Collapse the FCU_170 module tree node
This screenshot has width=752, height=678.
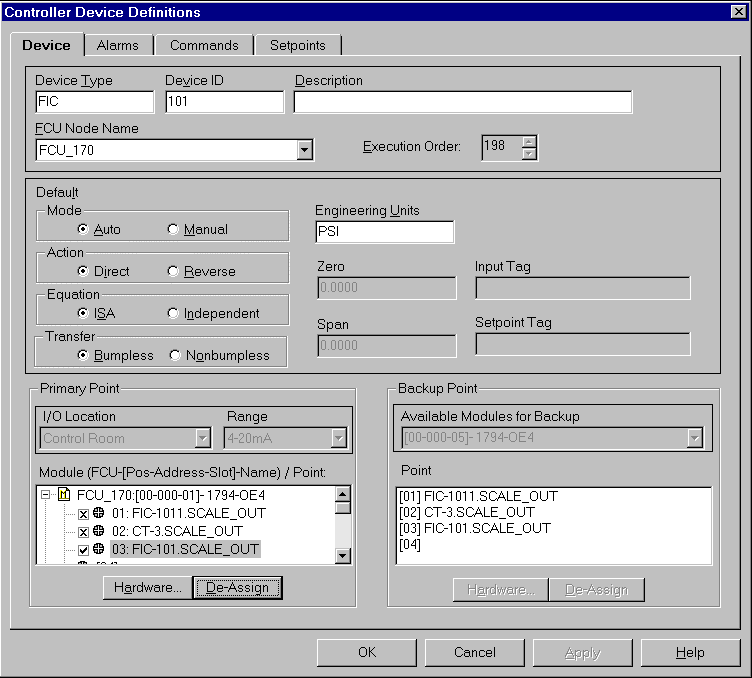click(x=46, y=495)
